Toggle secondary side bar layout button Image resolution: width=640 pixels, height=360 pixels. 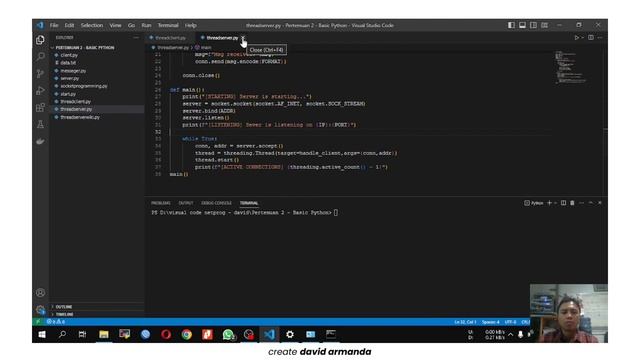tap(533, 25)
